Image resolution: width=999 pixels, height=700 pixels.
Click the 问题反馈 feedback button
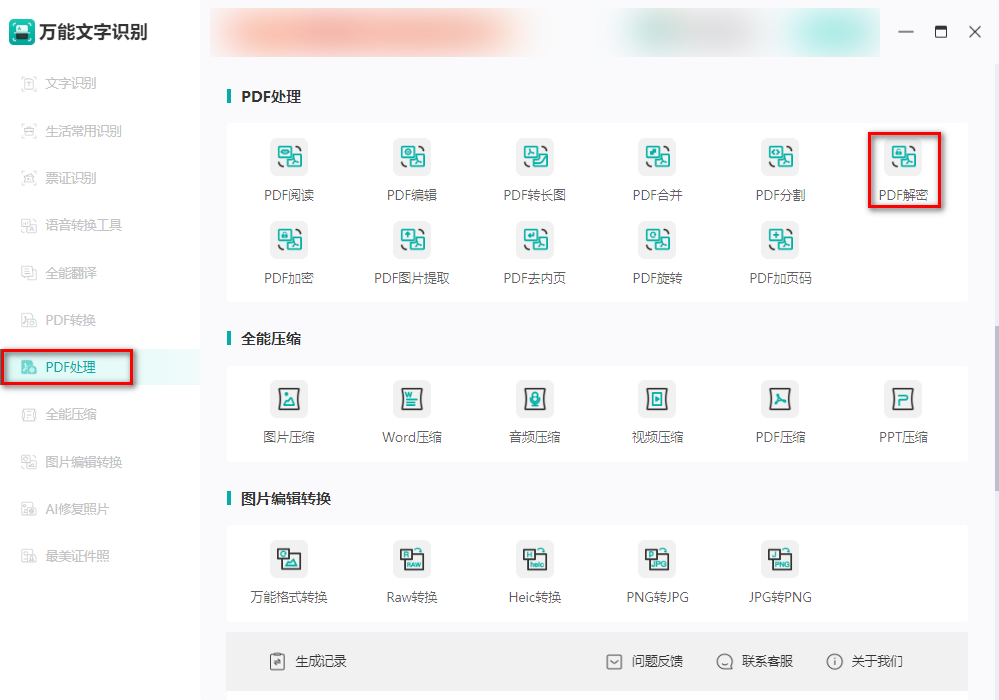click(x=644, y=662)
